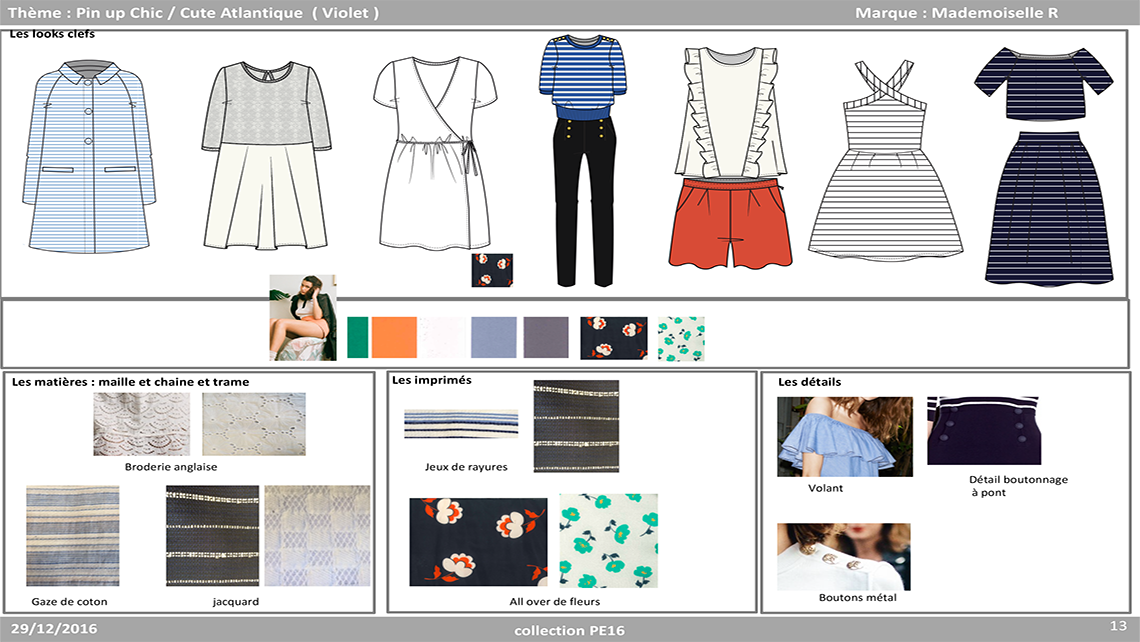Viewport: 1140px width, 642px height.
Task: Pick the white color swatch in palette
Action: (x=443, y=337)
